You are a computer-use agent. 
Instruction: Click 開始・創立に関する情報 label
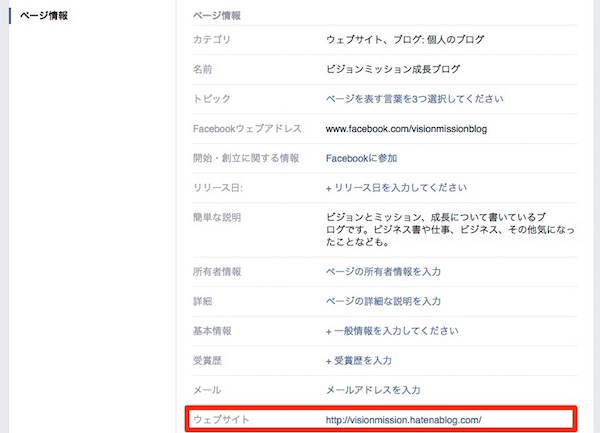coord(246,158)
